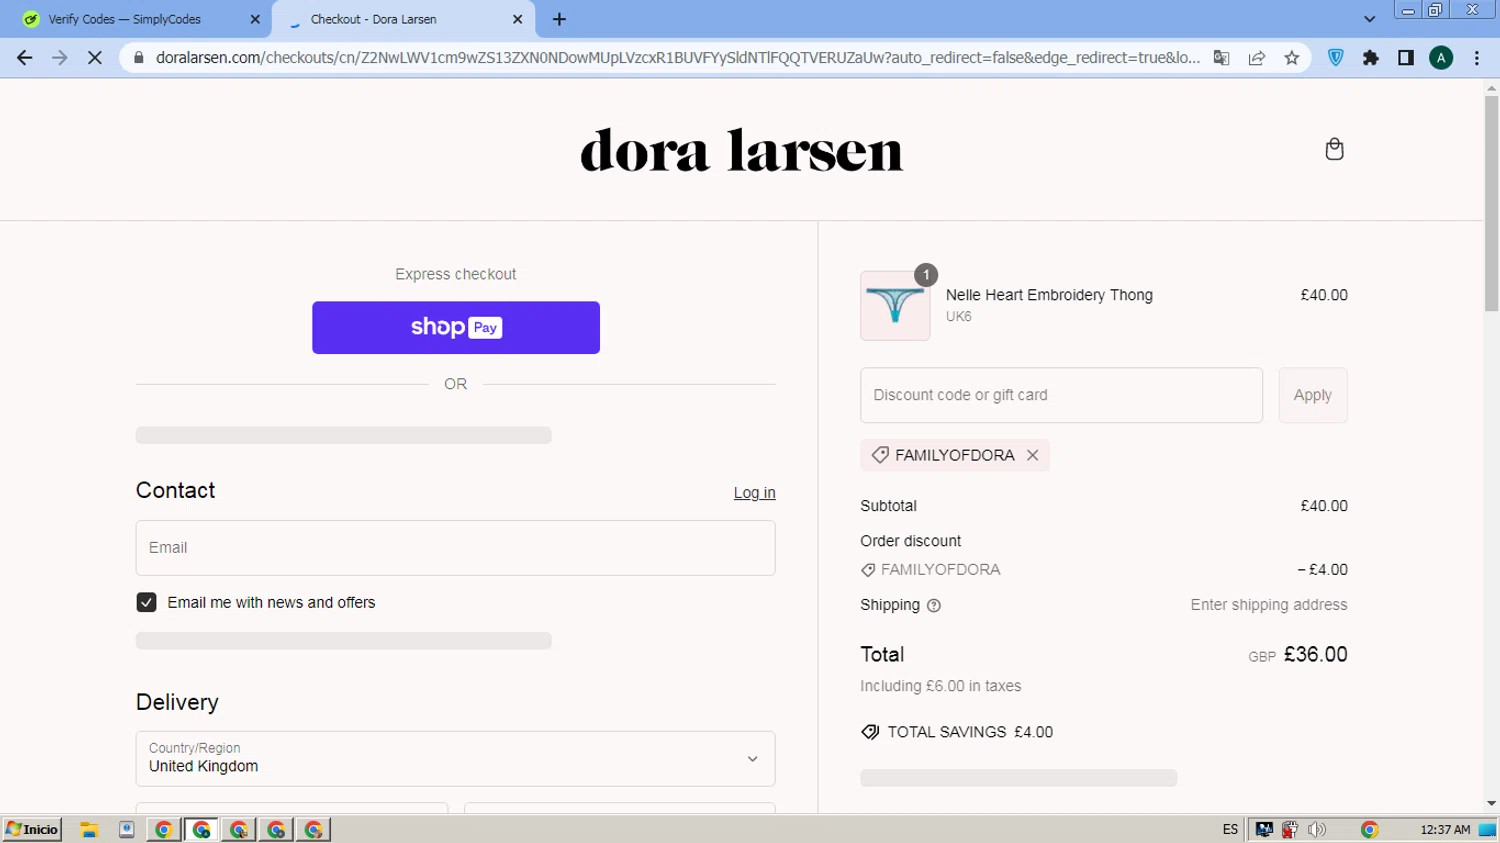Viewport: 1500px width, 843px height.
Task: Toggle the browser side panel icon
Action: pos(1406,58)
